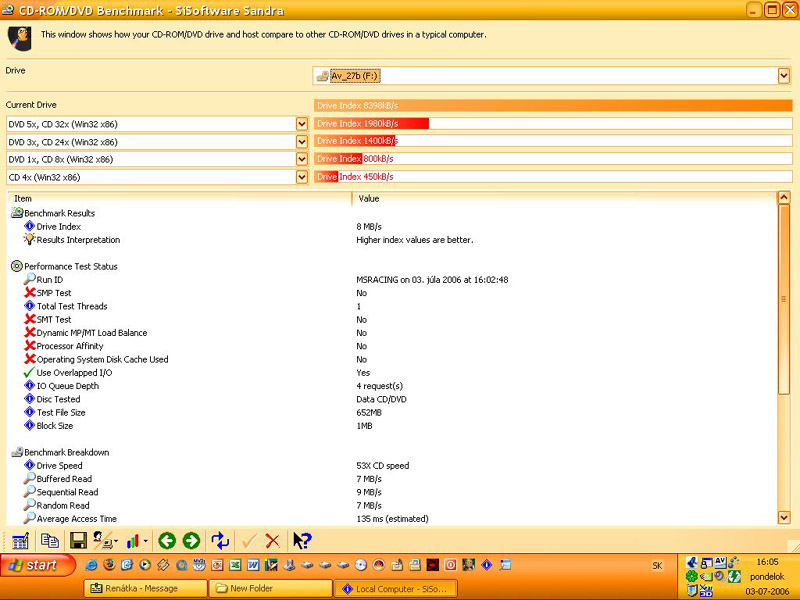800x600 pixels.
Task: Launch Firefox from quick launch
Action: click(109, 565)
